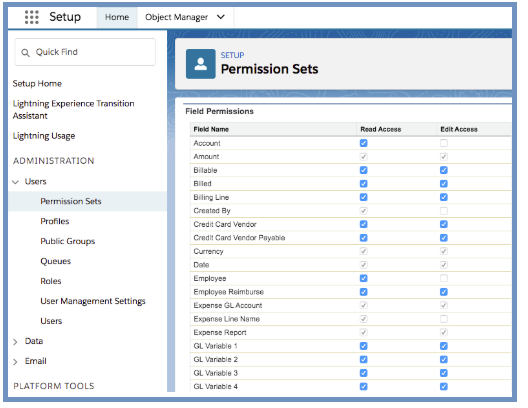Uncheck Read Access for Billable
Viewport: 528px width, 408px height.
pos(363,170)
